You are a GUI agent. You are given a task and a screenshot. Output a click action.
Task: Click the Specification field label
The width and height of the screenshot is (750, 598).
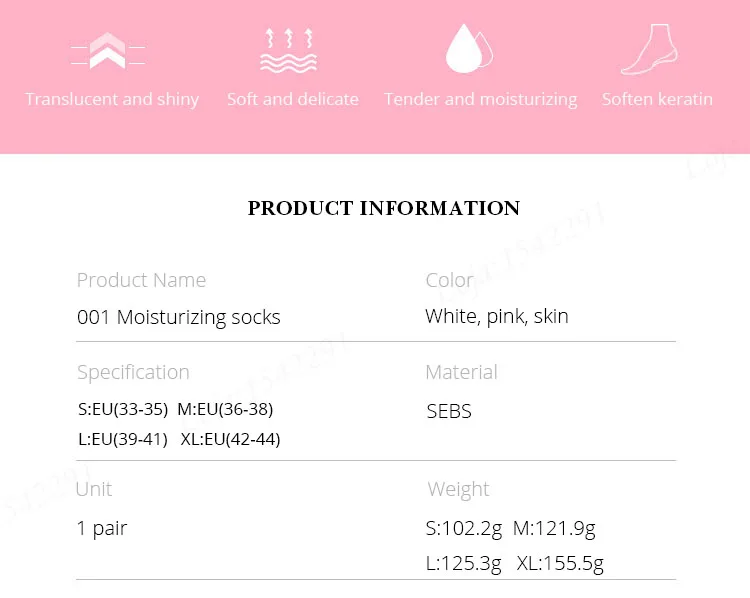[133, 372]
